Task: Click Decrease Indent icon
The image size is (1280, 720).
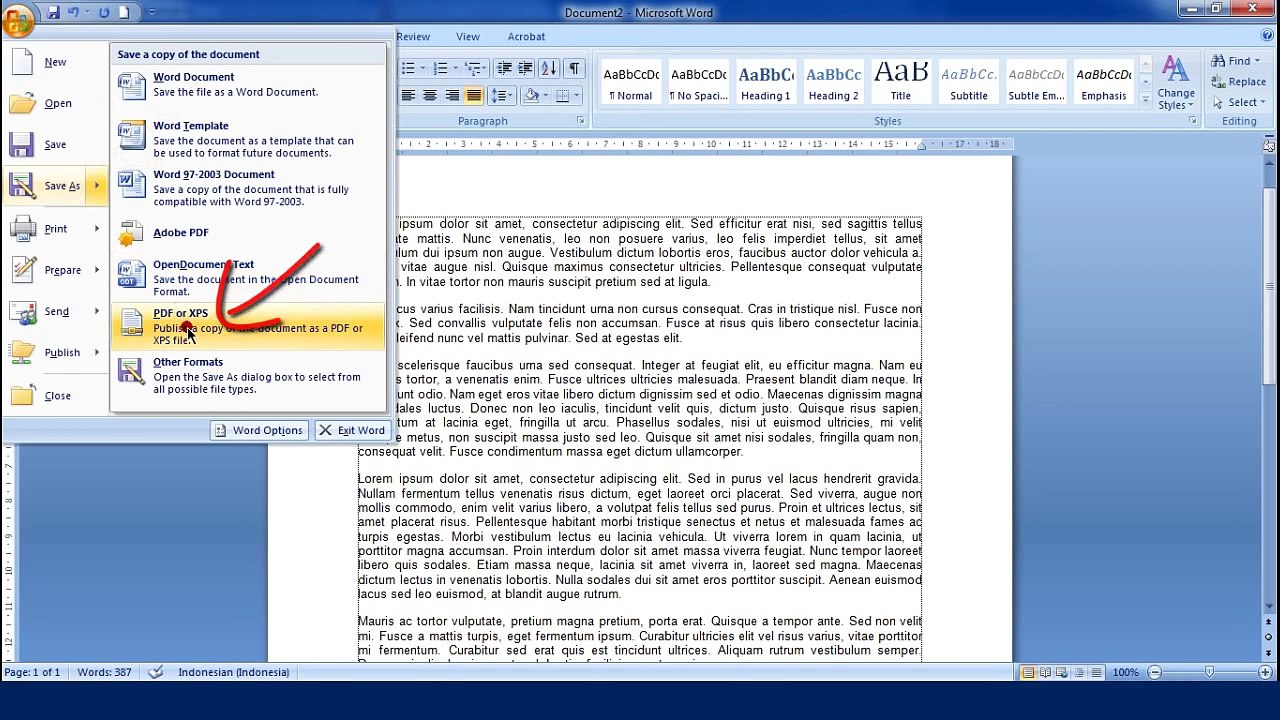Action: pyautogui.click(x=504, y=69)
